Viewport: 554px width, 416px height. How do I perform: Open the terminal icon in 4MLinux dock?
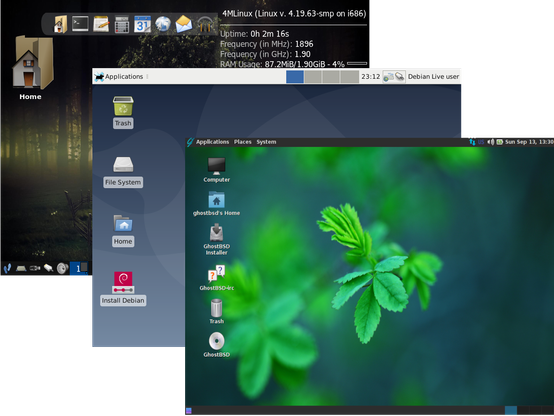(x=80, y=24)
